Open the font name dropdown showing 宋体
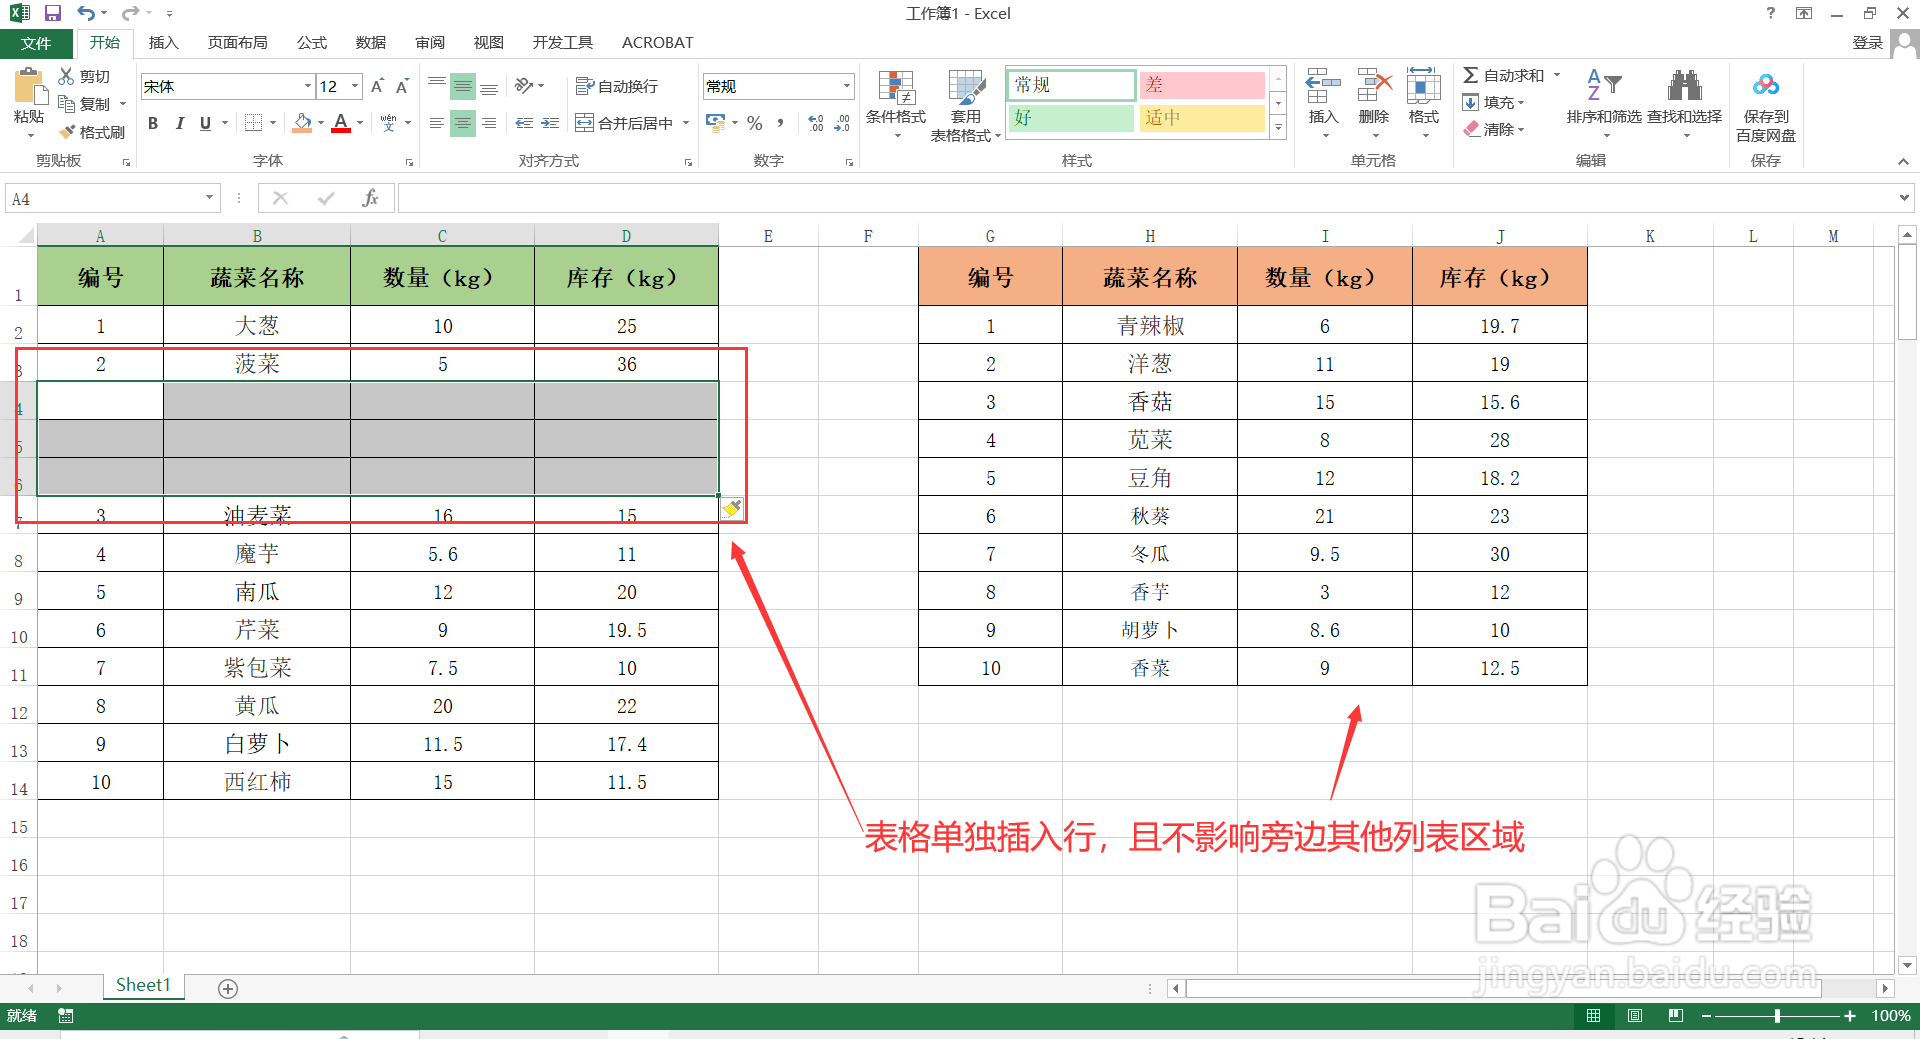Image resolution: width=1920 pixels, height=1039 pixels. pyautogui.click(x=306, y=86)
